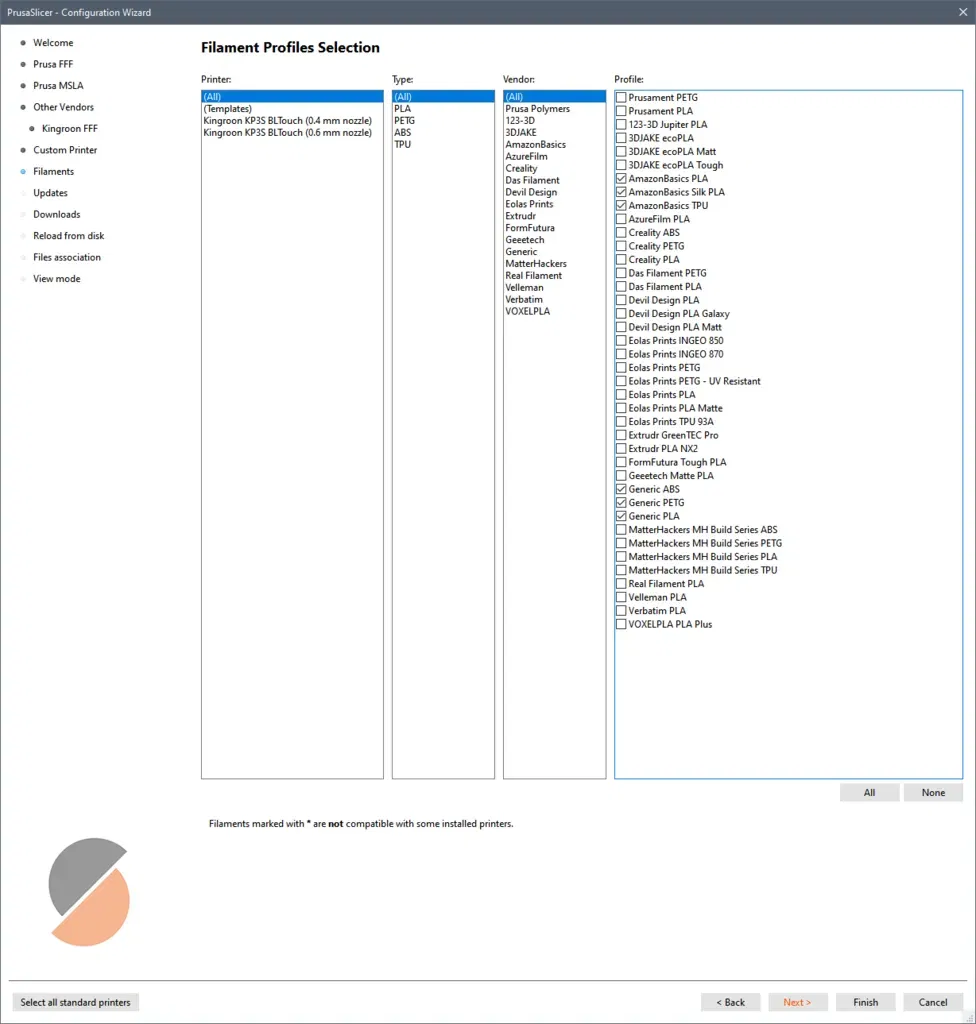
Task: Filter Type list by PETG
Action: tap(443, 121)
